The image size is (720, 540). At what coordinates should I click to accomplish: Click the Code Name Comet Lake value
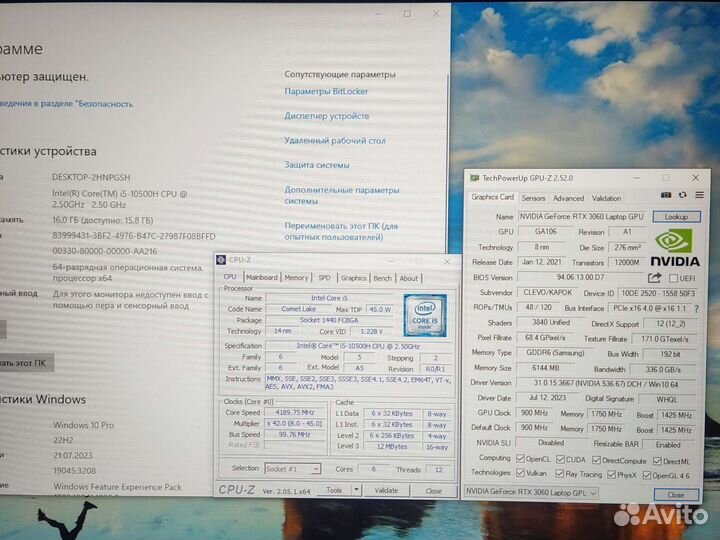(298, 309)
